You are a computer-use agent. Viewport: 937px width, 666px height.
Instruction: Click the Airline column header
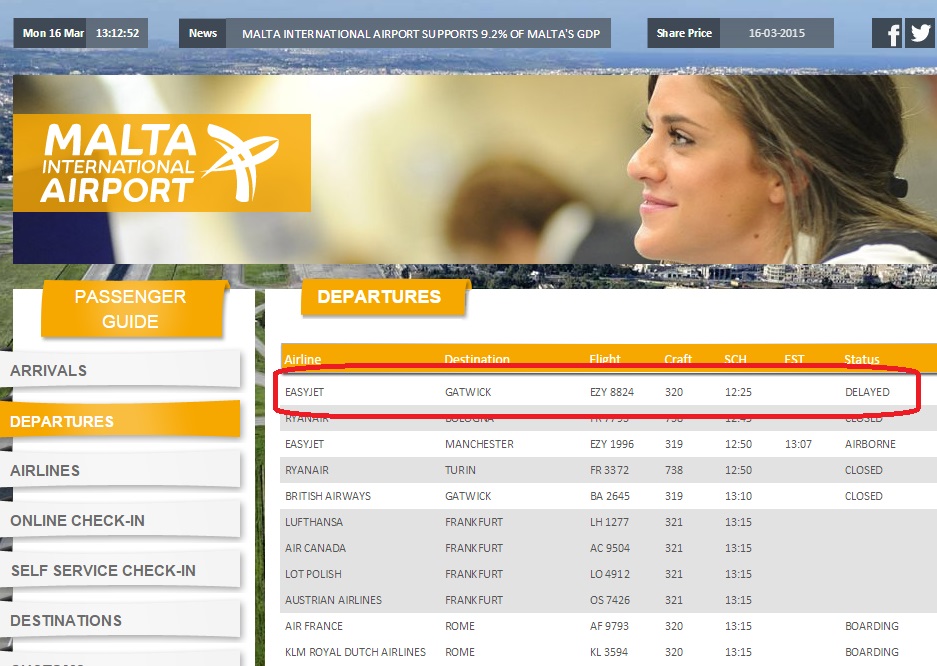pos(302,360)
